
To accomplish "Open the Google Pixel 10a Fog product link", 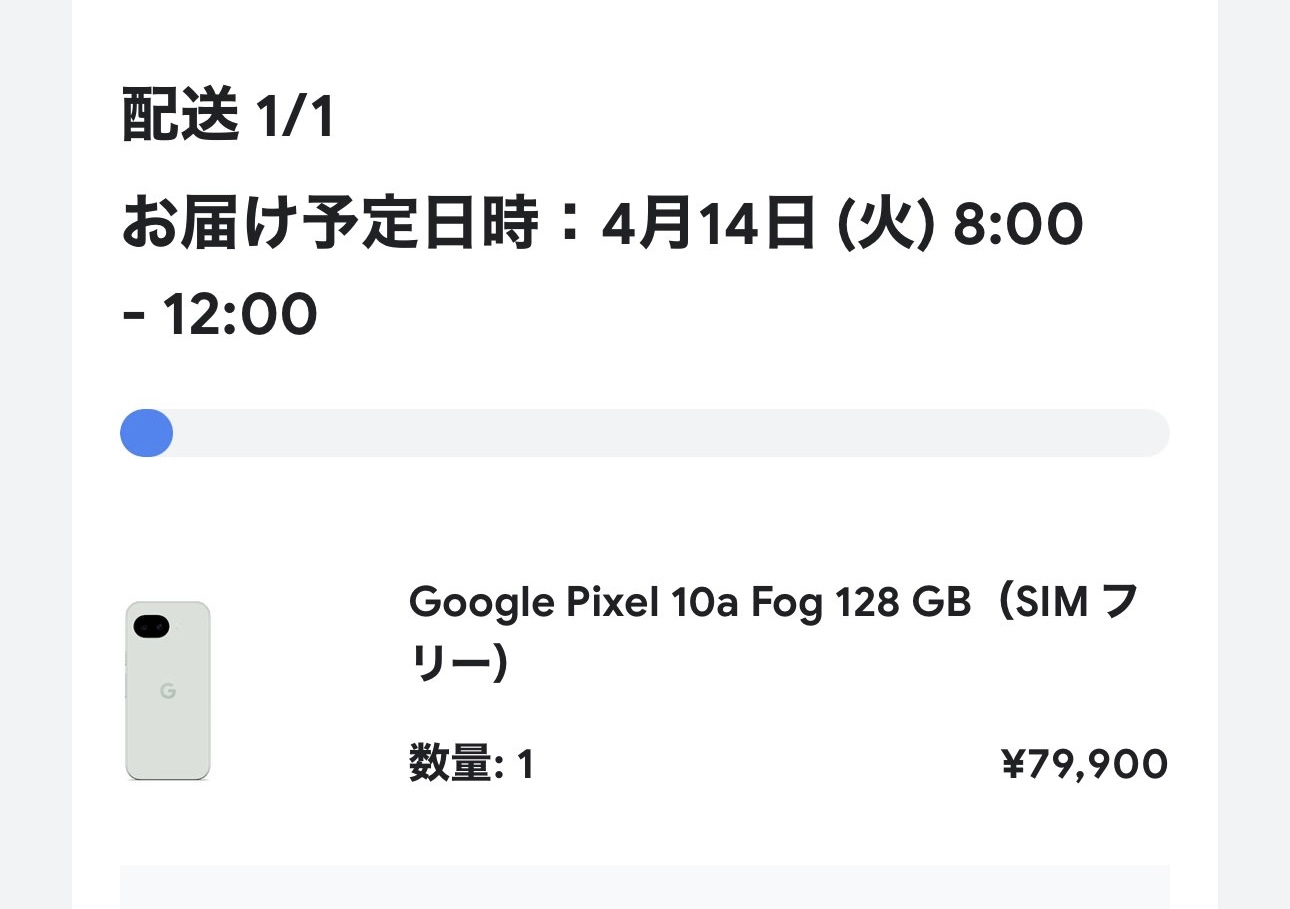I will click(x=690, y=600).
